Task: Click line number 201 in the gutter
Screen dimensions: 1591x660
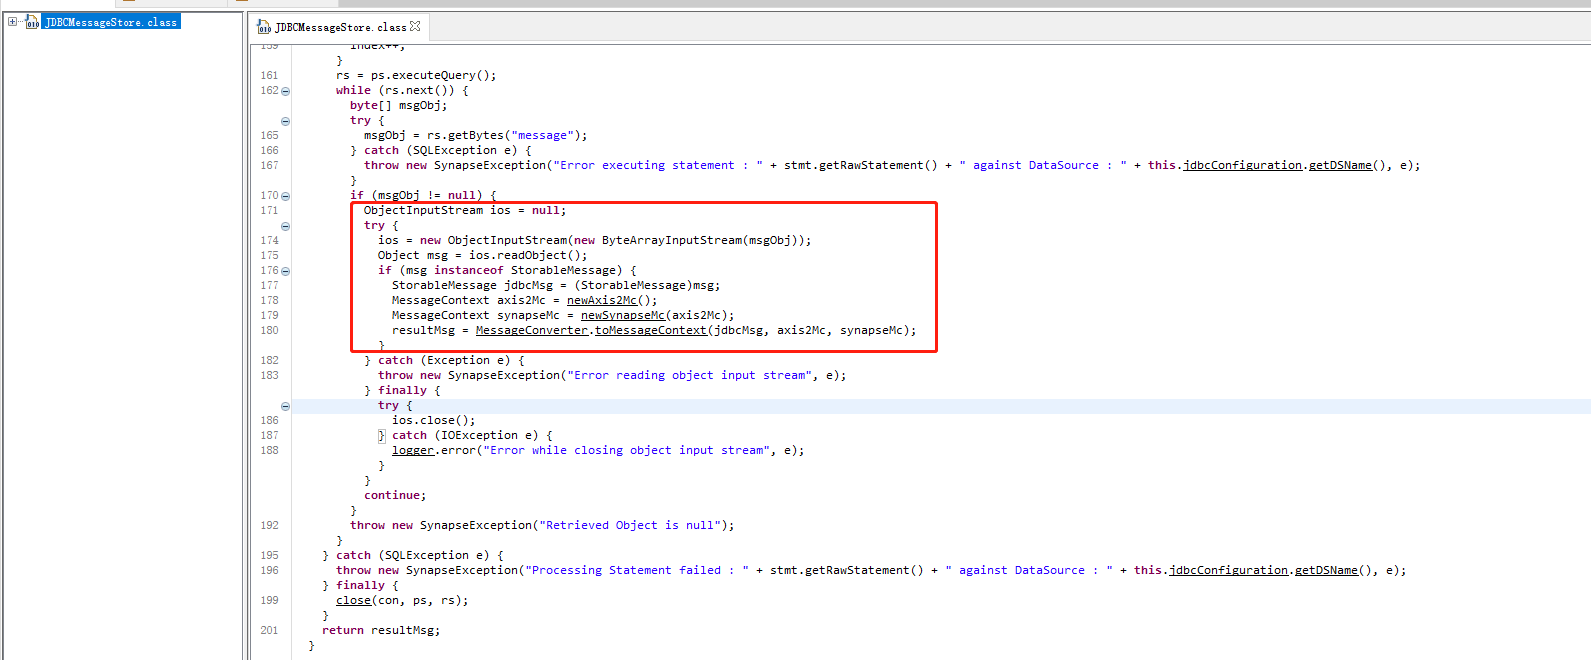Action: click(x=269, y=630)
